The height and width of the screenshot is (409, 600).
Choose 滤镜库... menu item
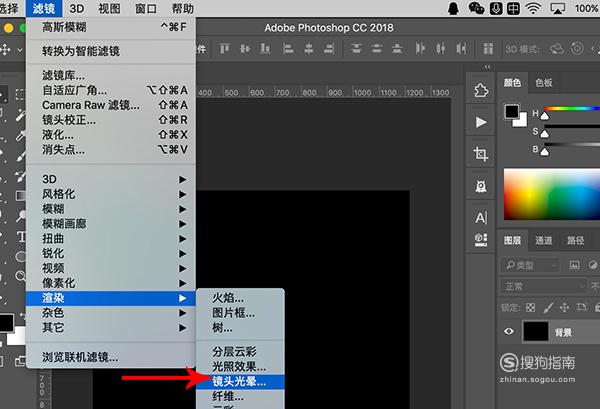111,75
